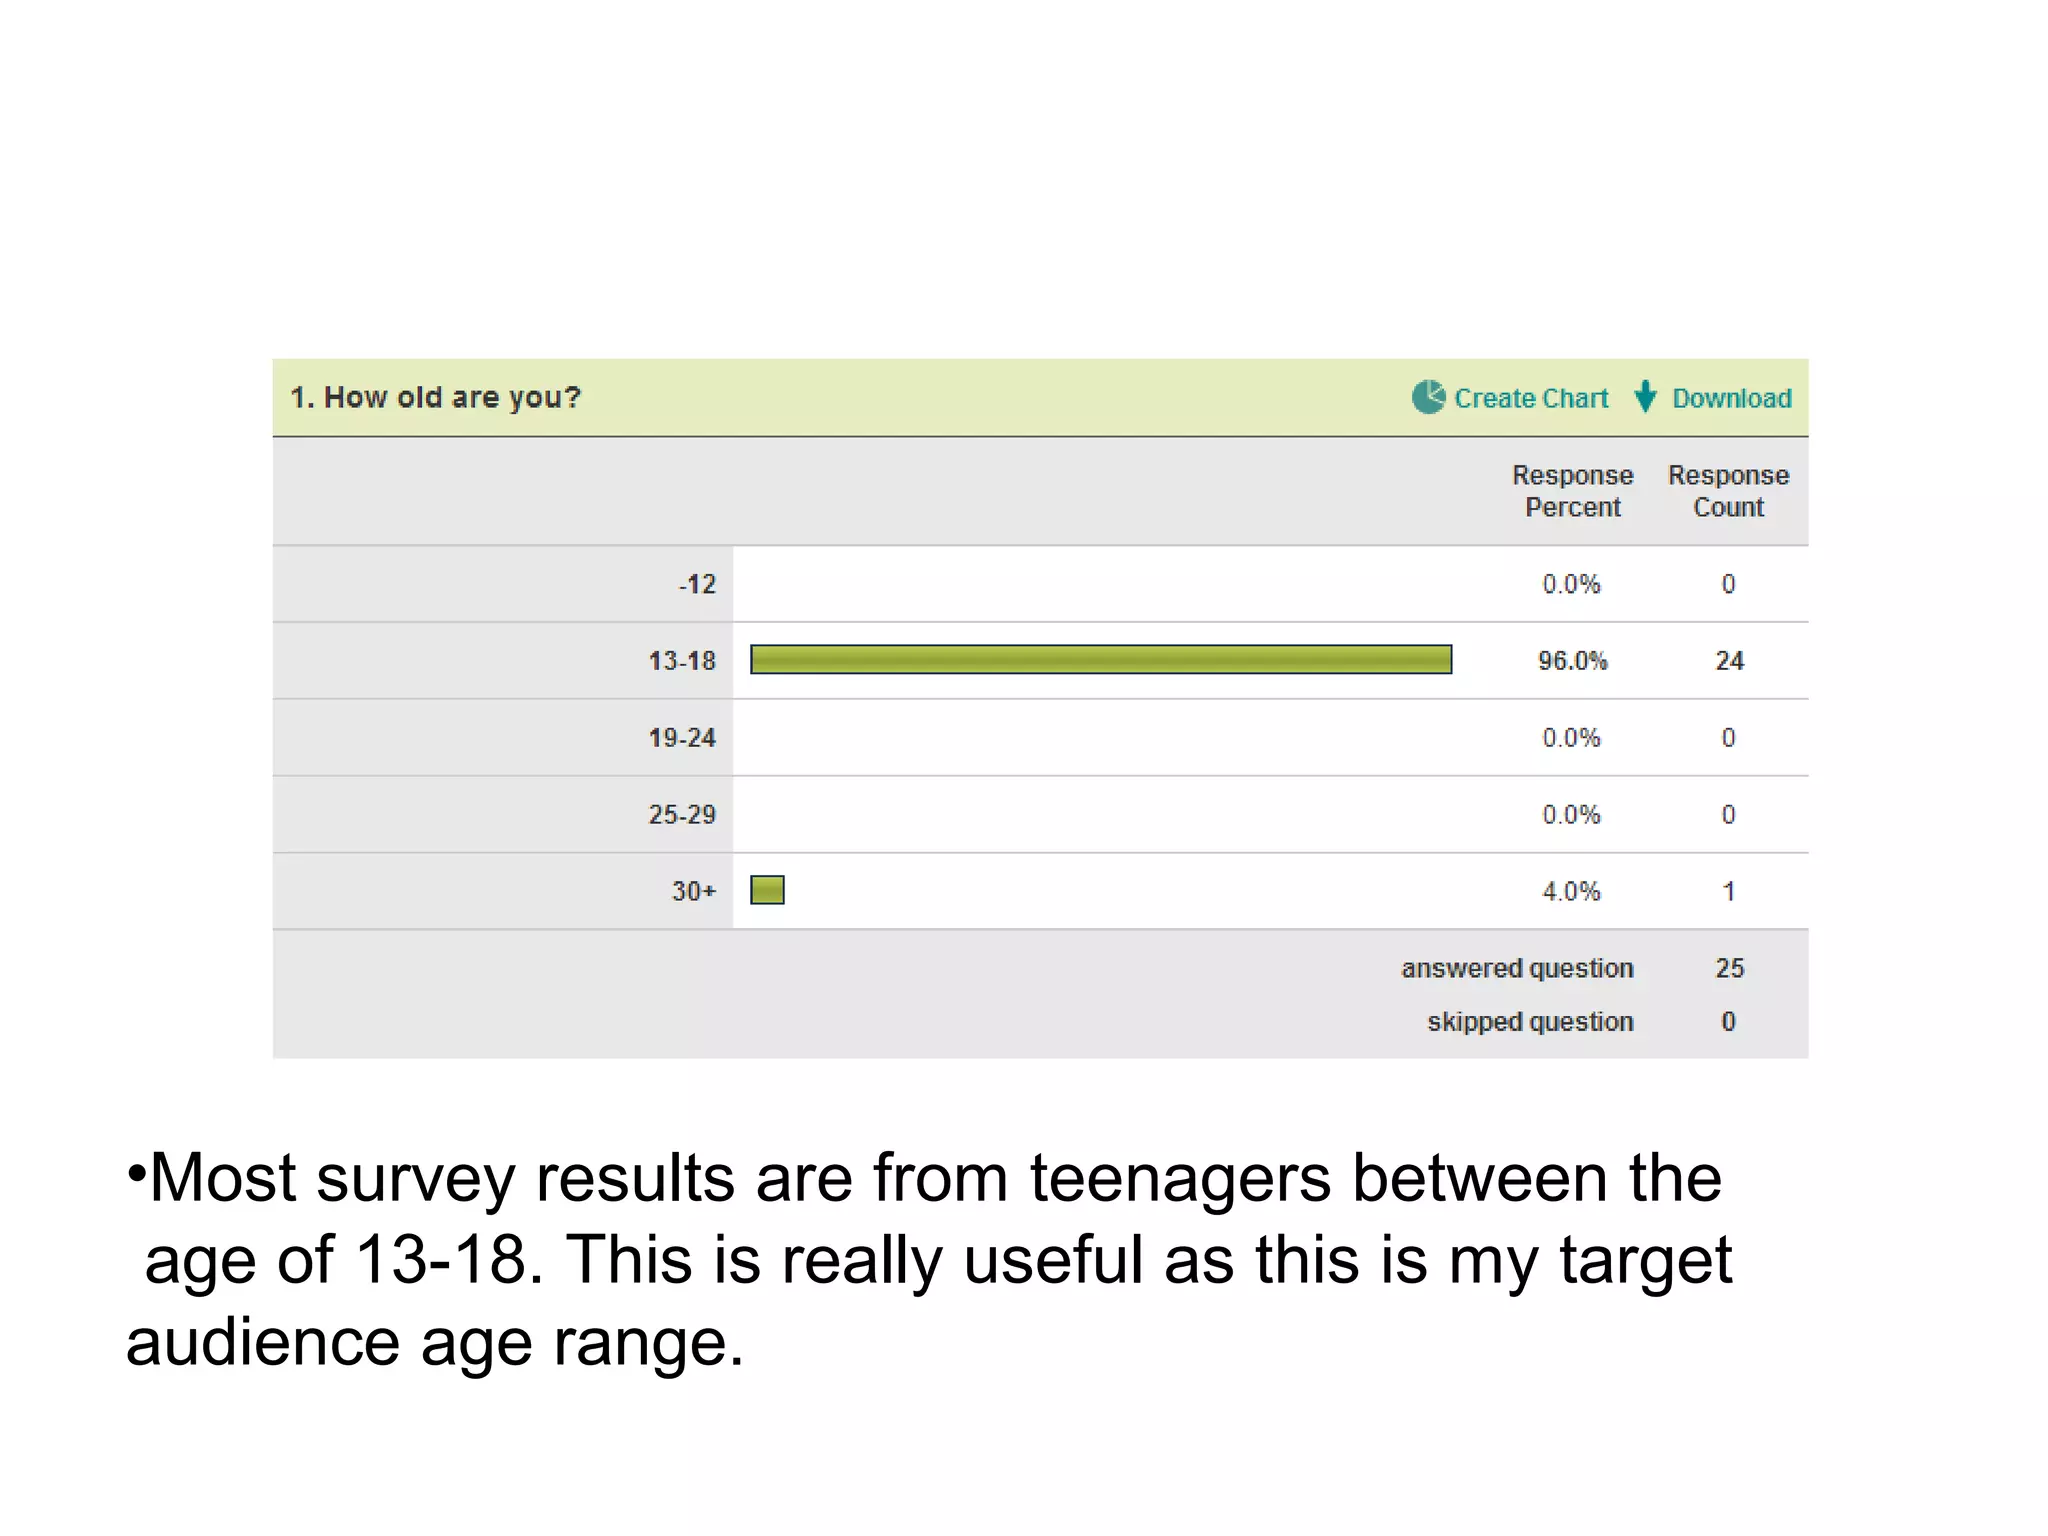
Task: Click the Download arrow icon
Action: (1645, 397)
